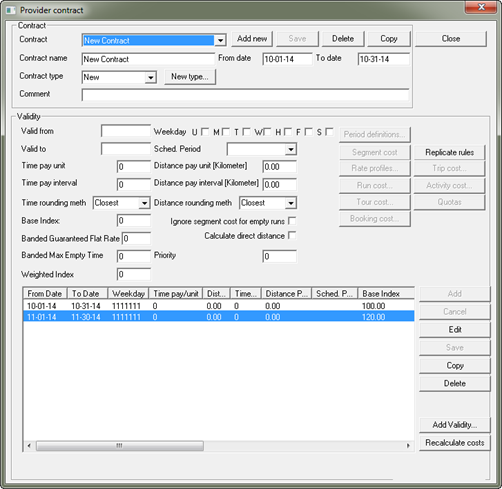The height and width of the screenshot is (489, 502).
Task: Click the horizontal scrollbar thumb
Action: (x=120, y=446)
